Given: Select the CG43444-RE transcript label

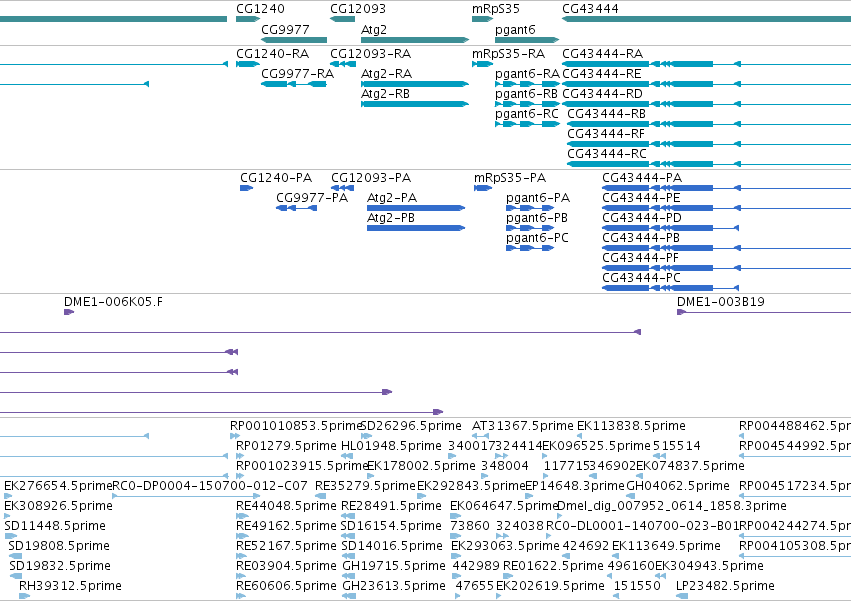Looking at the screenshot, I should coord(602,74).
